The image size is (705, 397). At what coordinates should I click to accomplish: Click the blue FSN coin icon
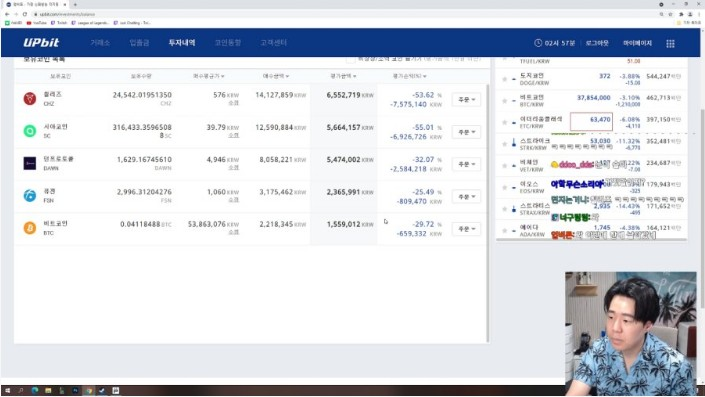click(30, 196)
